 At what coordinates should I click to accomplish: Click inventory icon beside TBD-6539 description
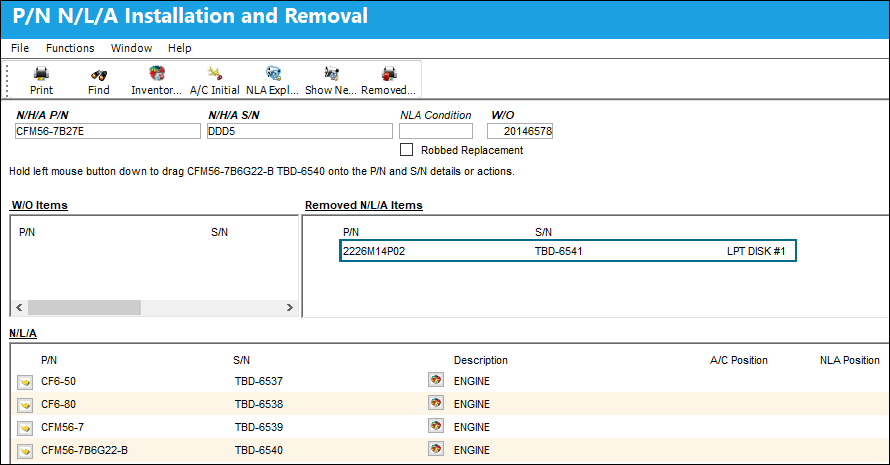click(436, 426)
